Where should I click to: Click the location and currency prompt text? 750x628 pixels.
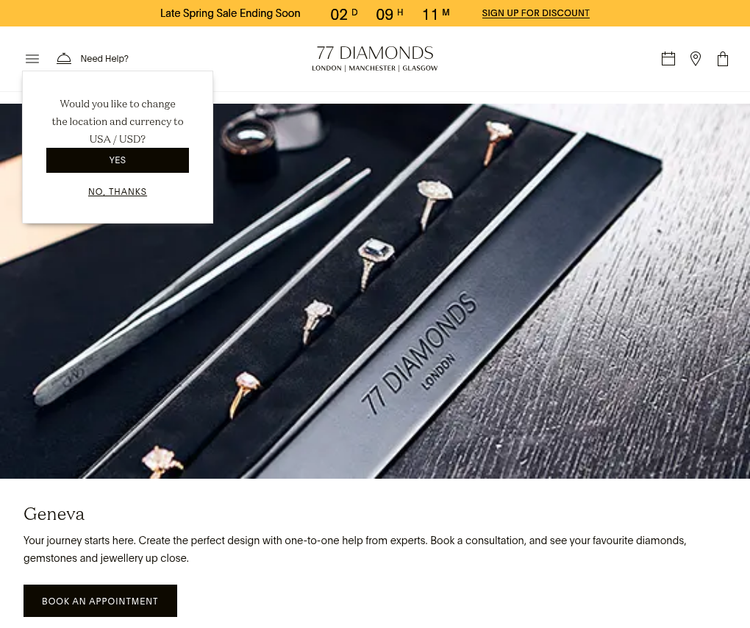pyautogui.click(x=117, y=121)
